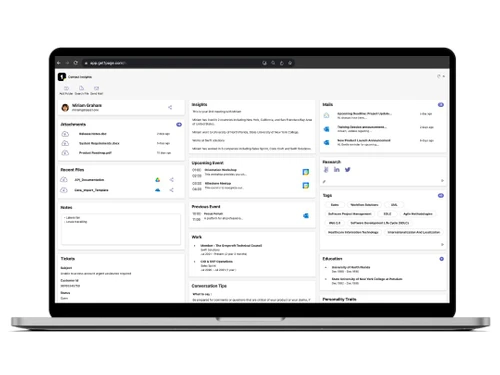Open the dropdown arrow at the top-right corner
The height and width of the screenshot is (375, 500).
pos(444,76)
